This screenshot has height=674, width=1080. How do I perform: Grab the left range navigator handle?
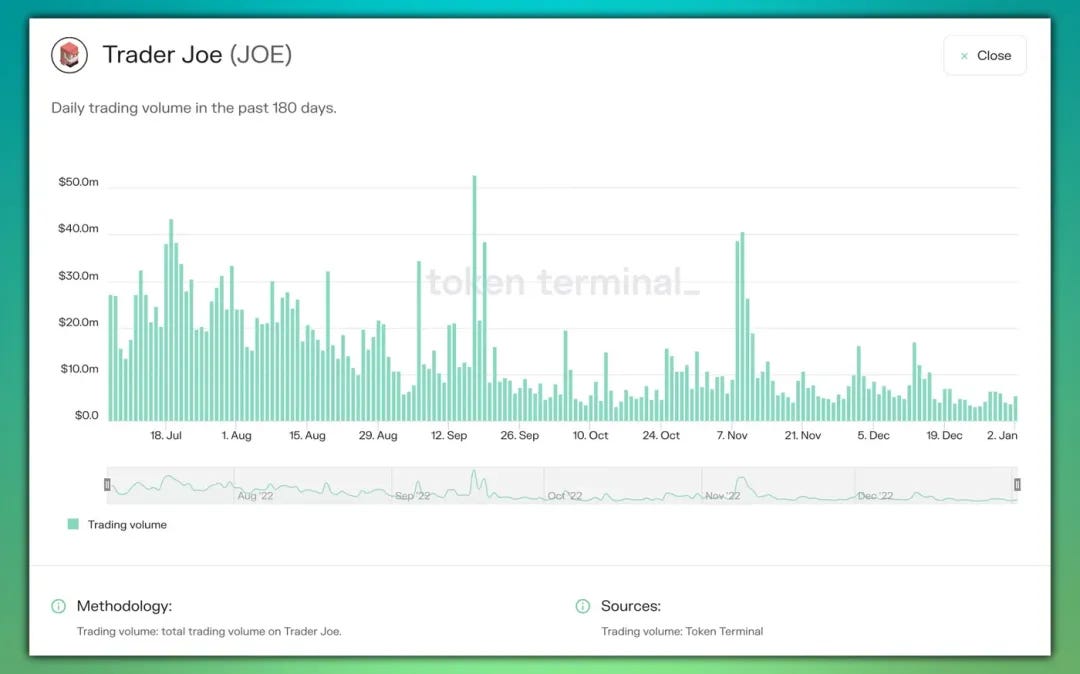(107, 485)
